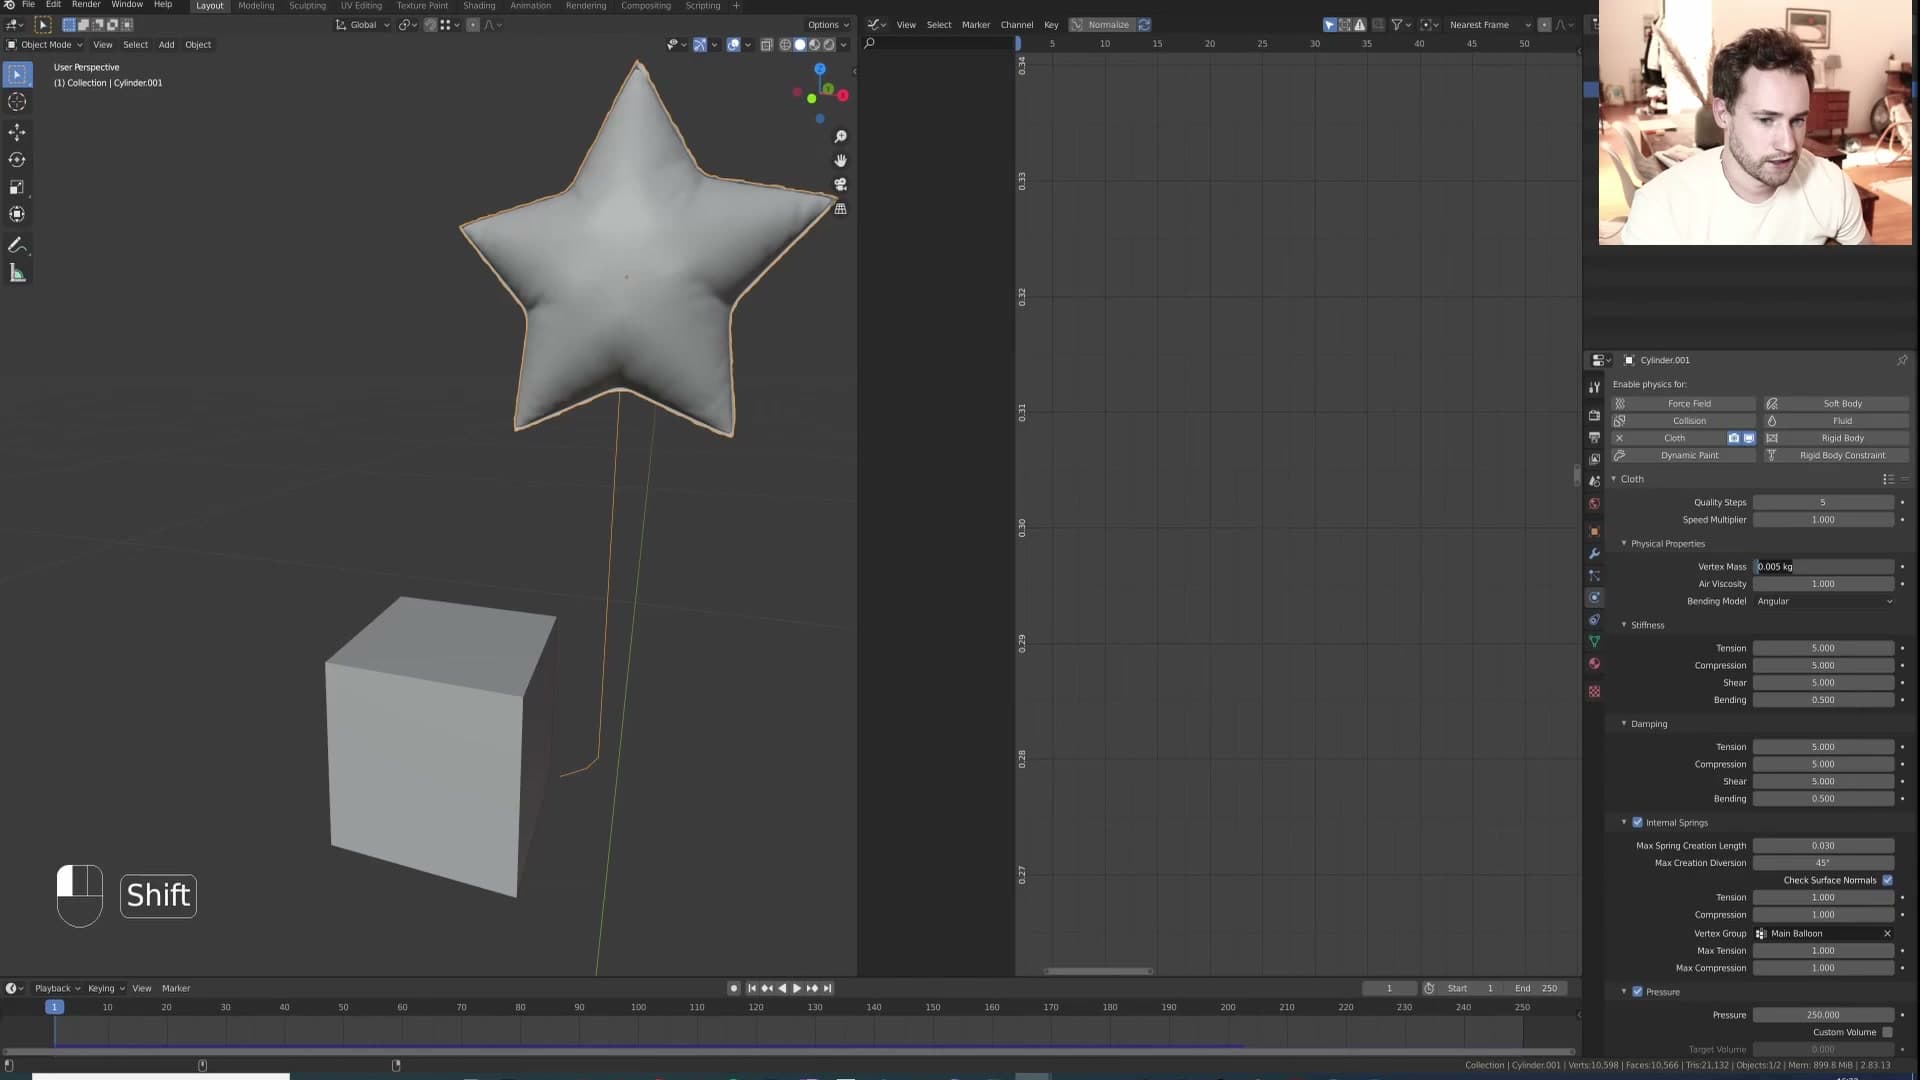The image size is (1920, 1080).
Task: Uncheck Check Surface Normals
Action: coord(1887,880)
